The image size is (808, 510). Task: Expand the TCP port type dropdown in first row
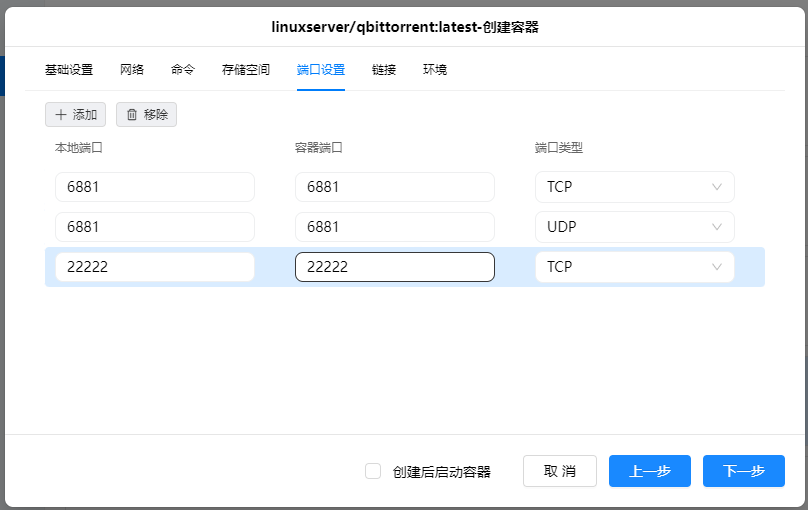[634, 187]
